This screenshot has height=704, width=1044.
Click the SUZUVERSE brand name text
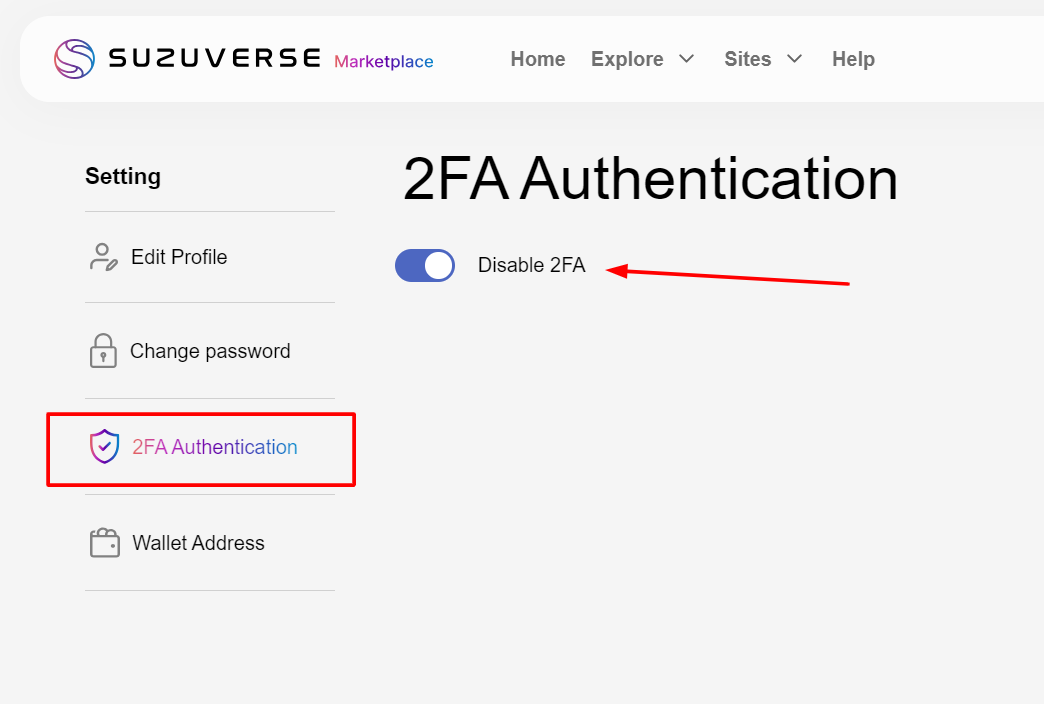[214, 58]
